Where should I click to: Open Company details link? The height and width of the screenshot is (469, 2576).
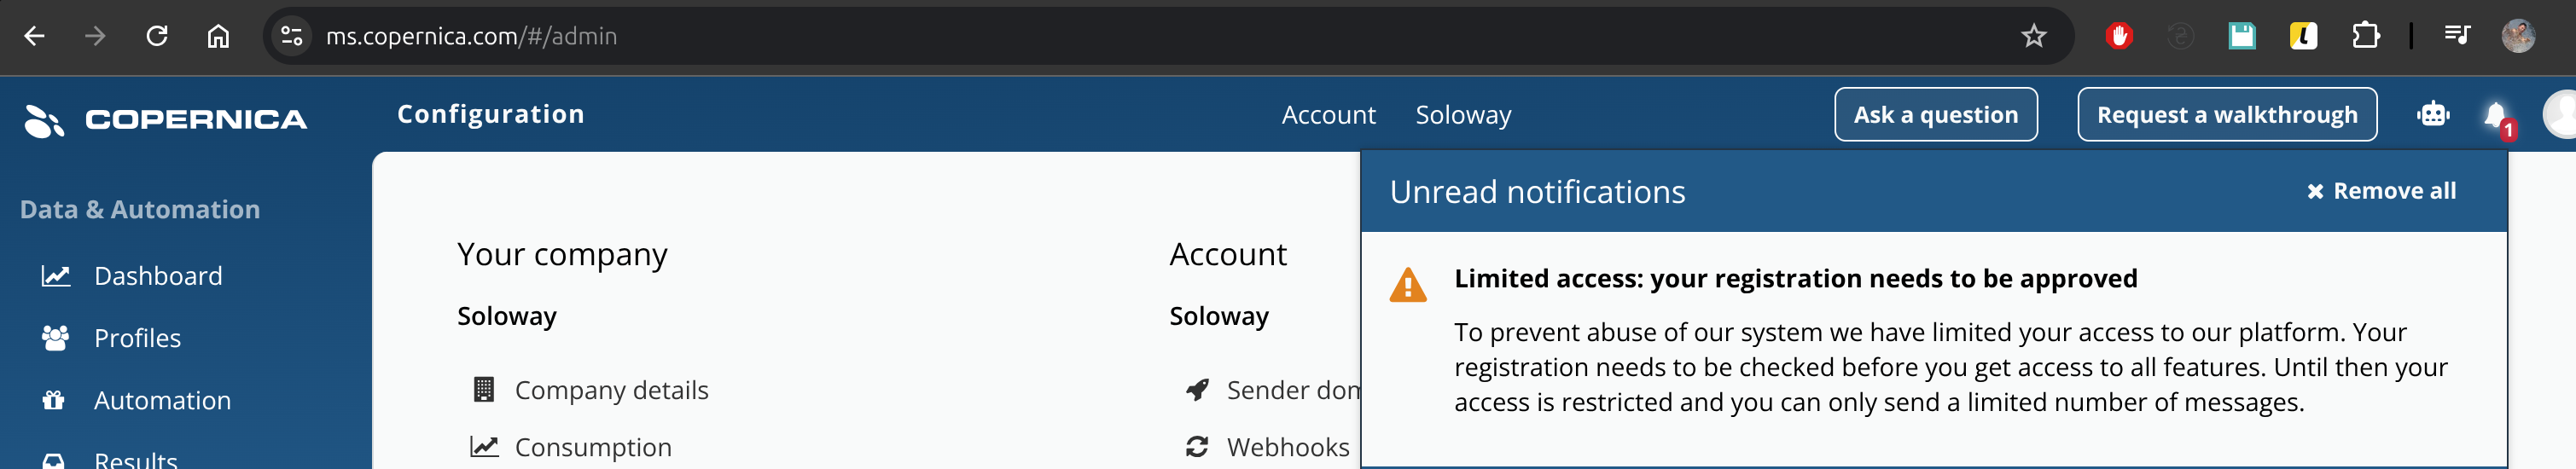point(611,390)
